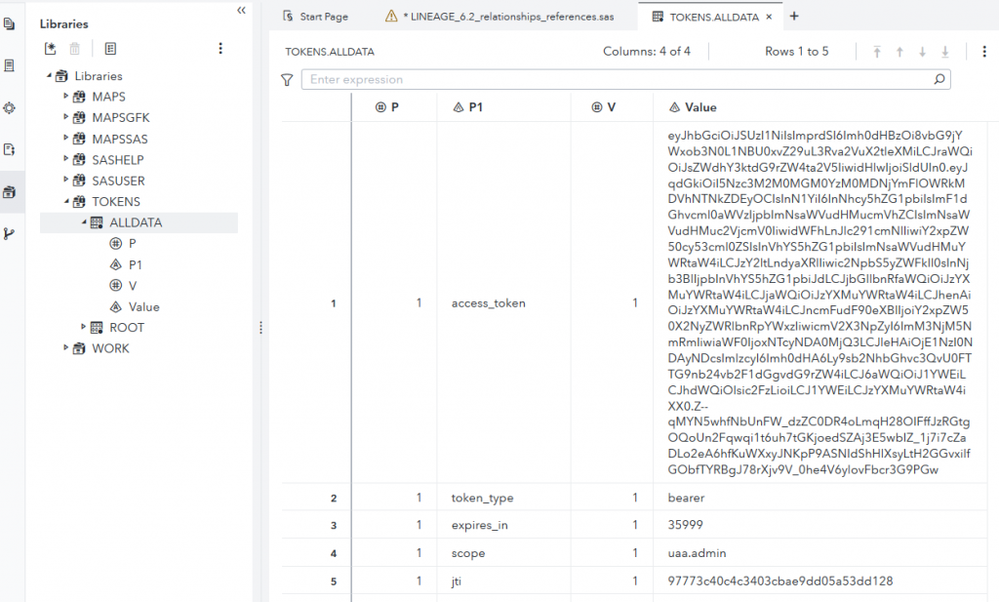Go to previous rows arrow
Image resolution: width=999 pixels, height=602 pixels.
click(x=900, y=52)
